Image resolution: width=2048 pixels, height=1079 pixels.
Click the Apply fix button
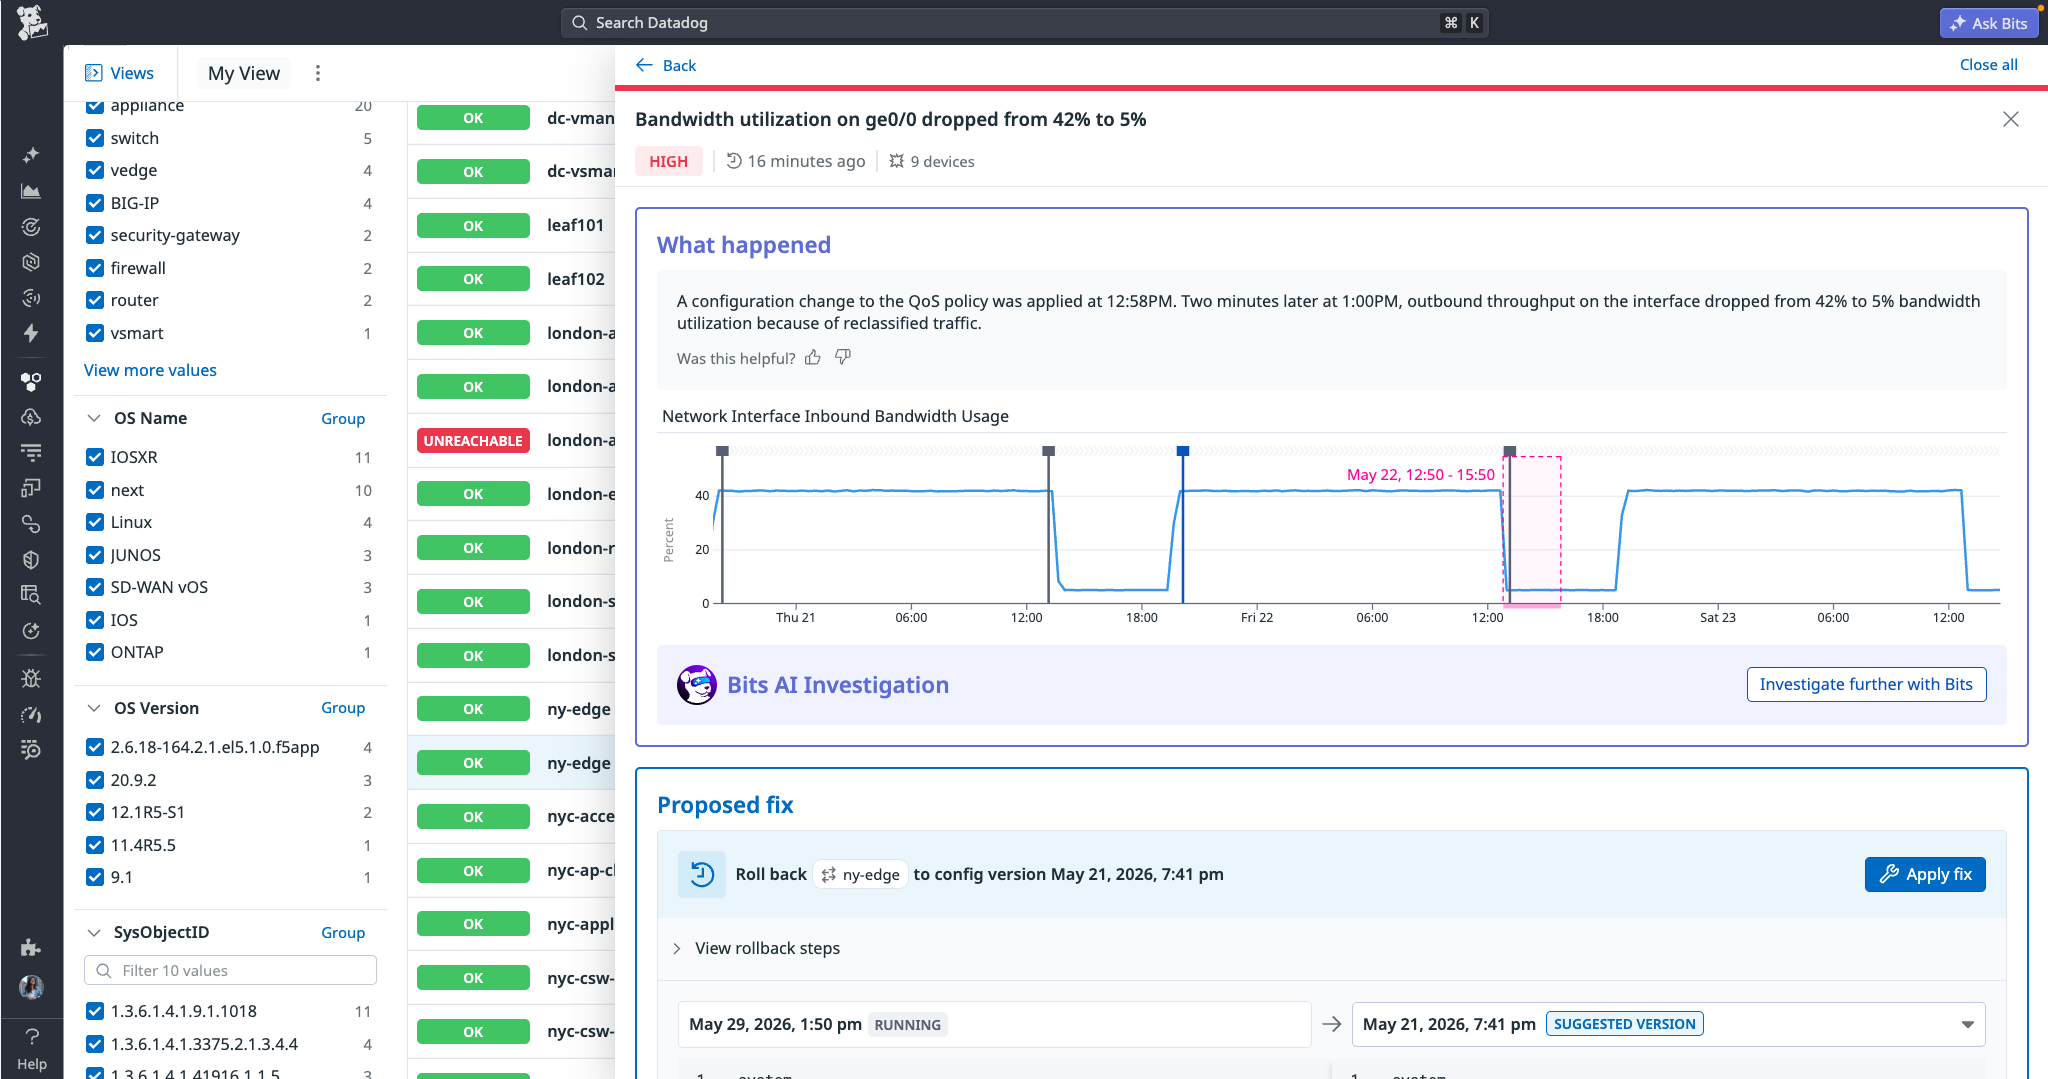(1925, 874)
